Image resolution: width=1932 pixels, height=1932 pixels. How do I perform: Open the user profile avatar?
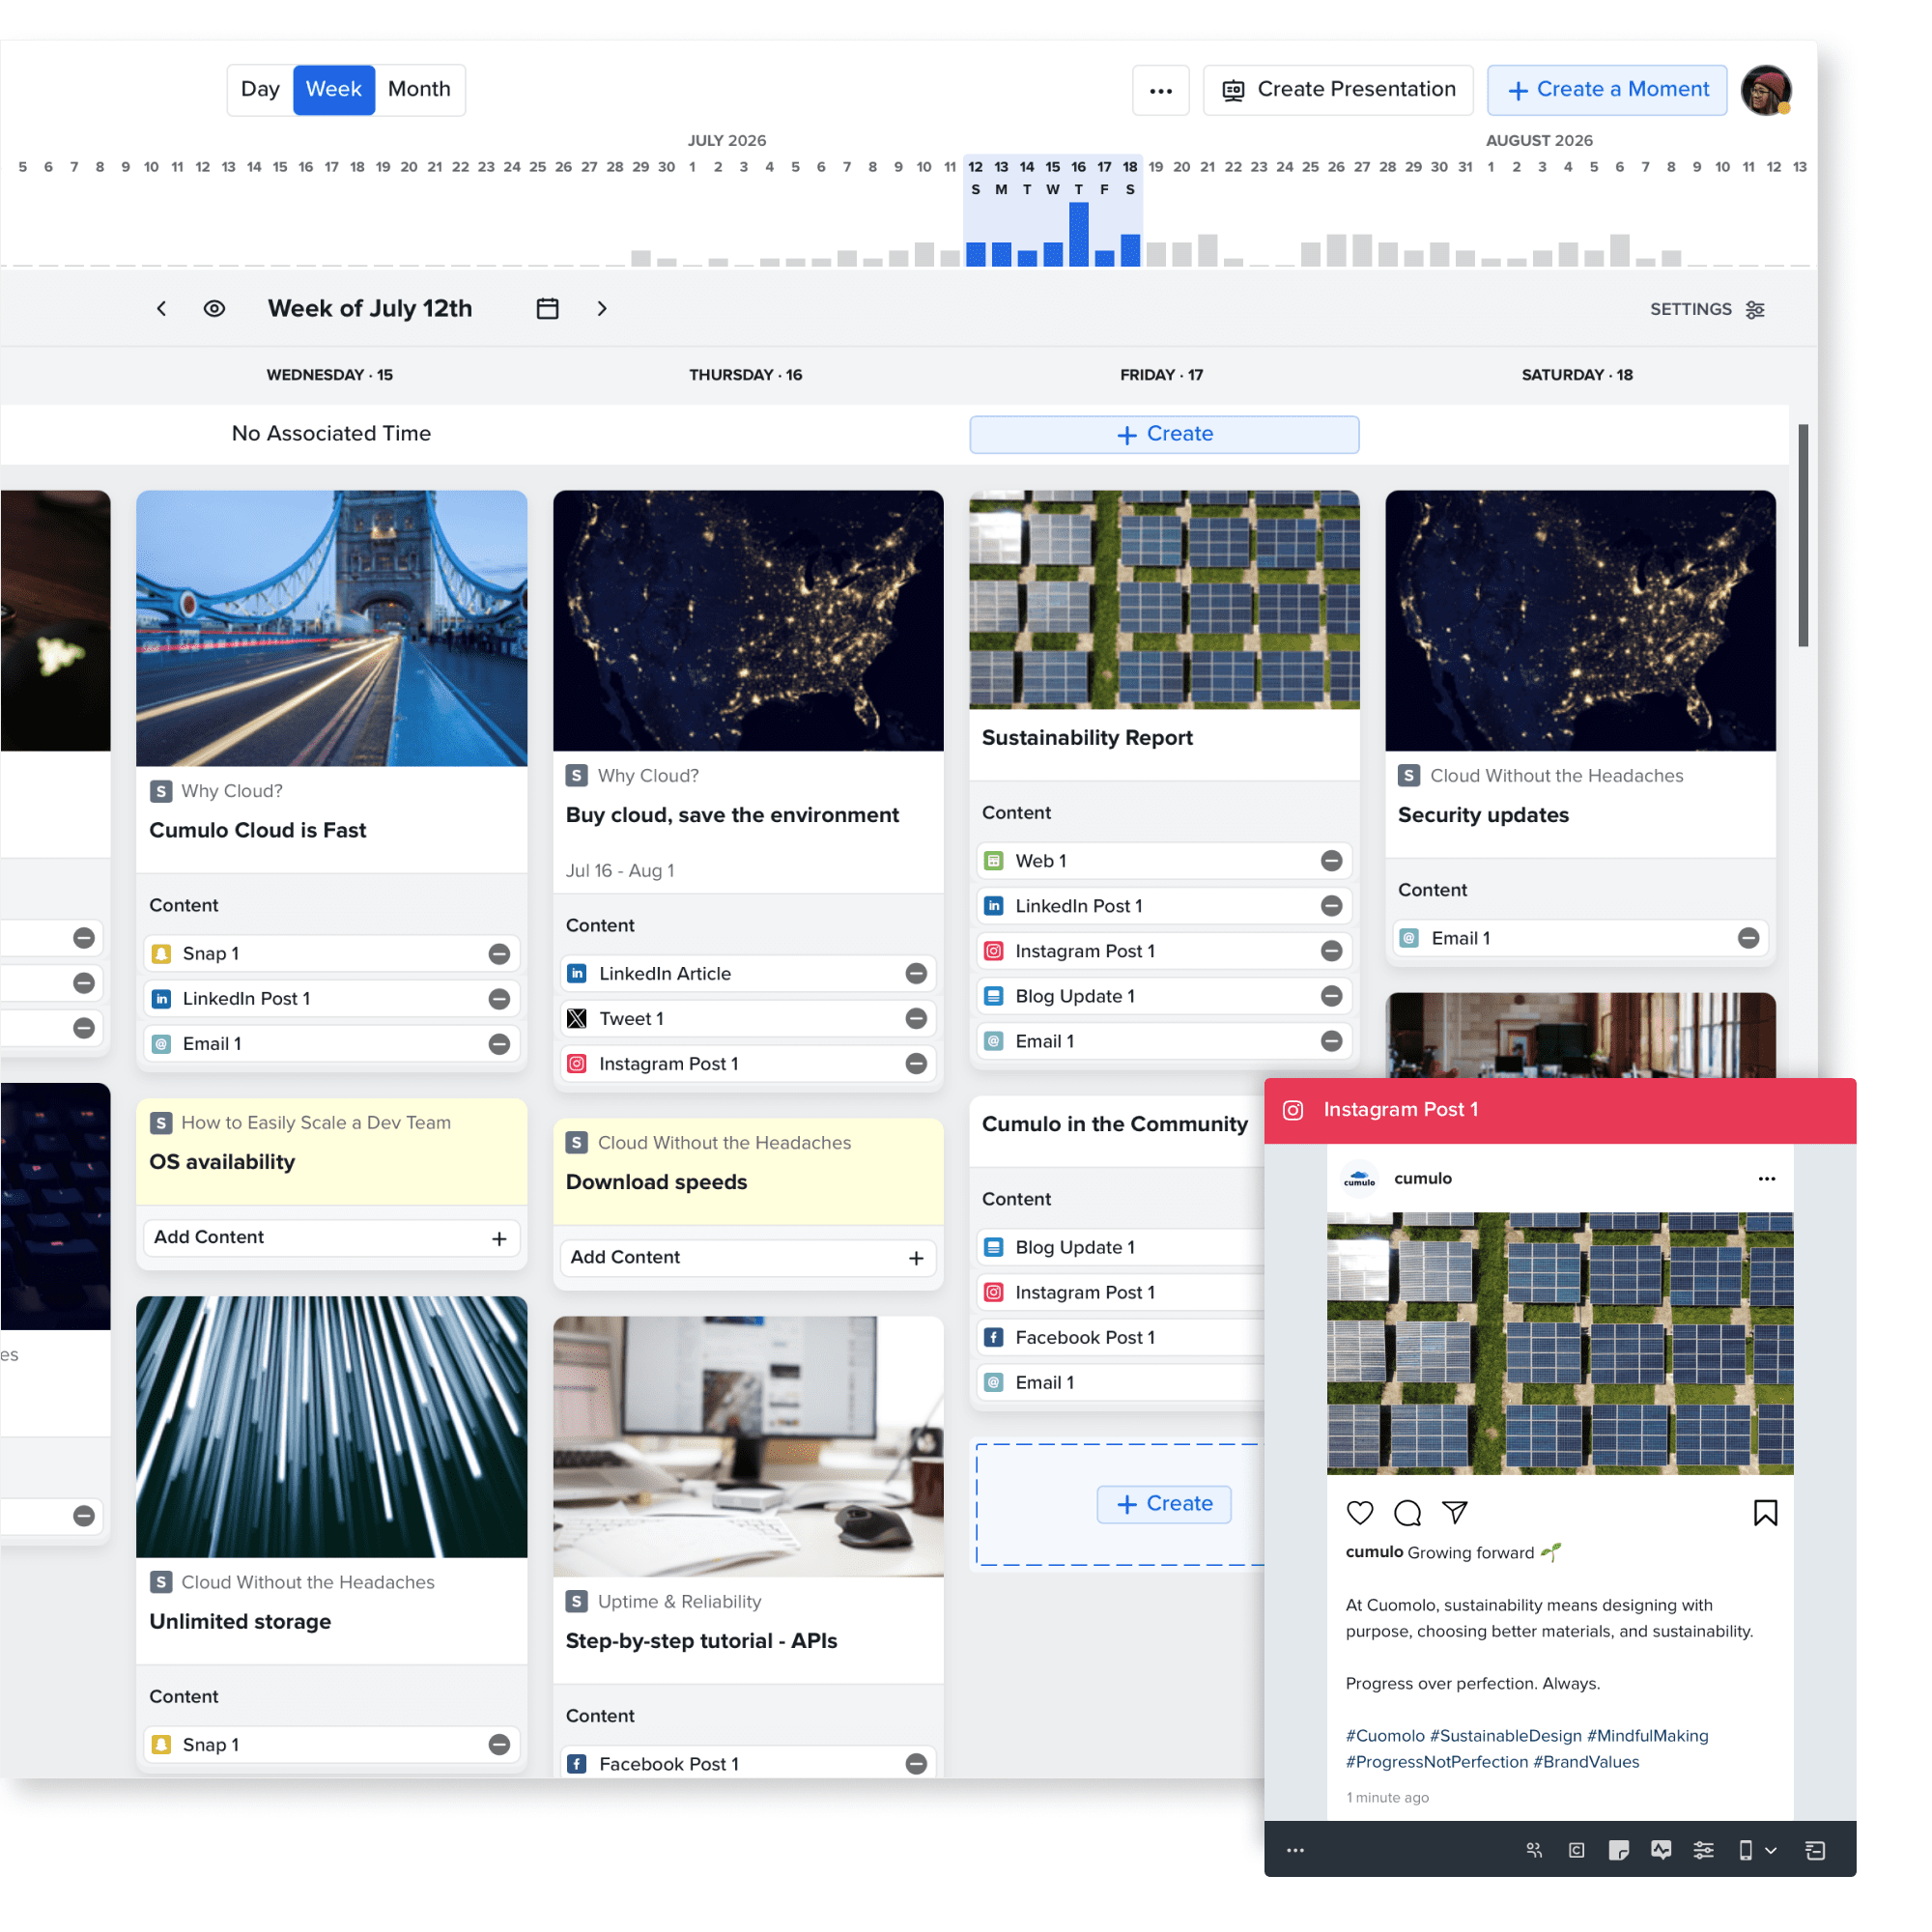click(1766, 90)
